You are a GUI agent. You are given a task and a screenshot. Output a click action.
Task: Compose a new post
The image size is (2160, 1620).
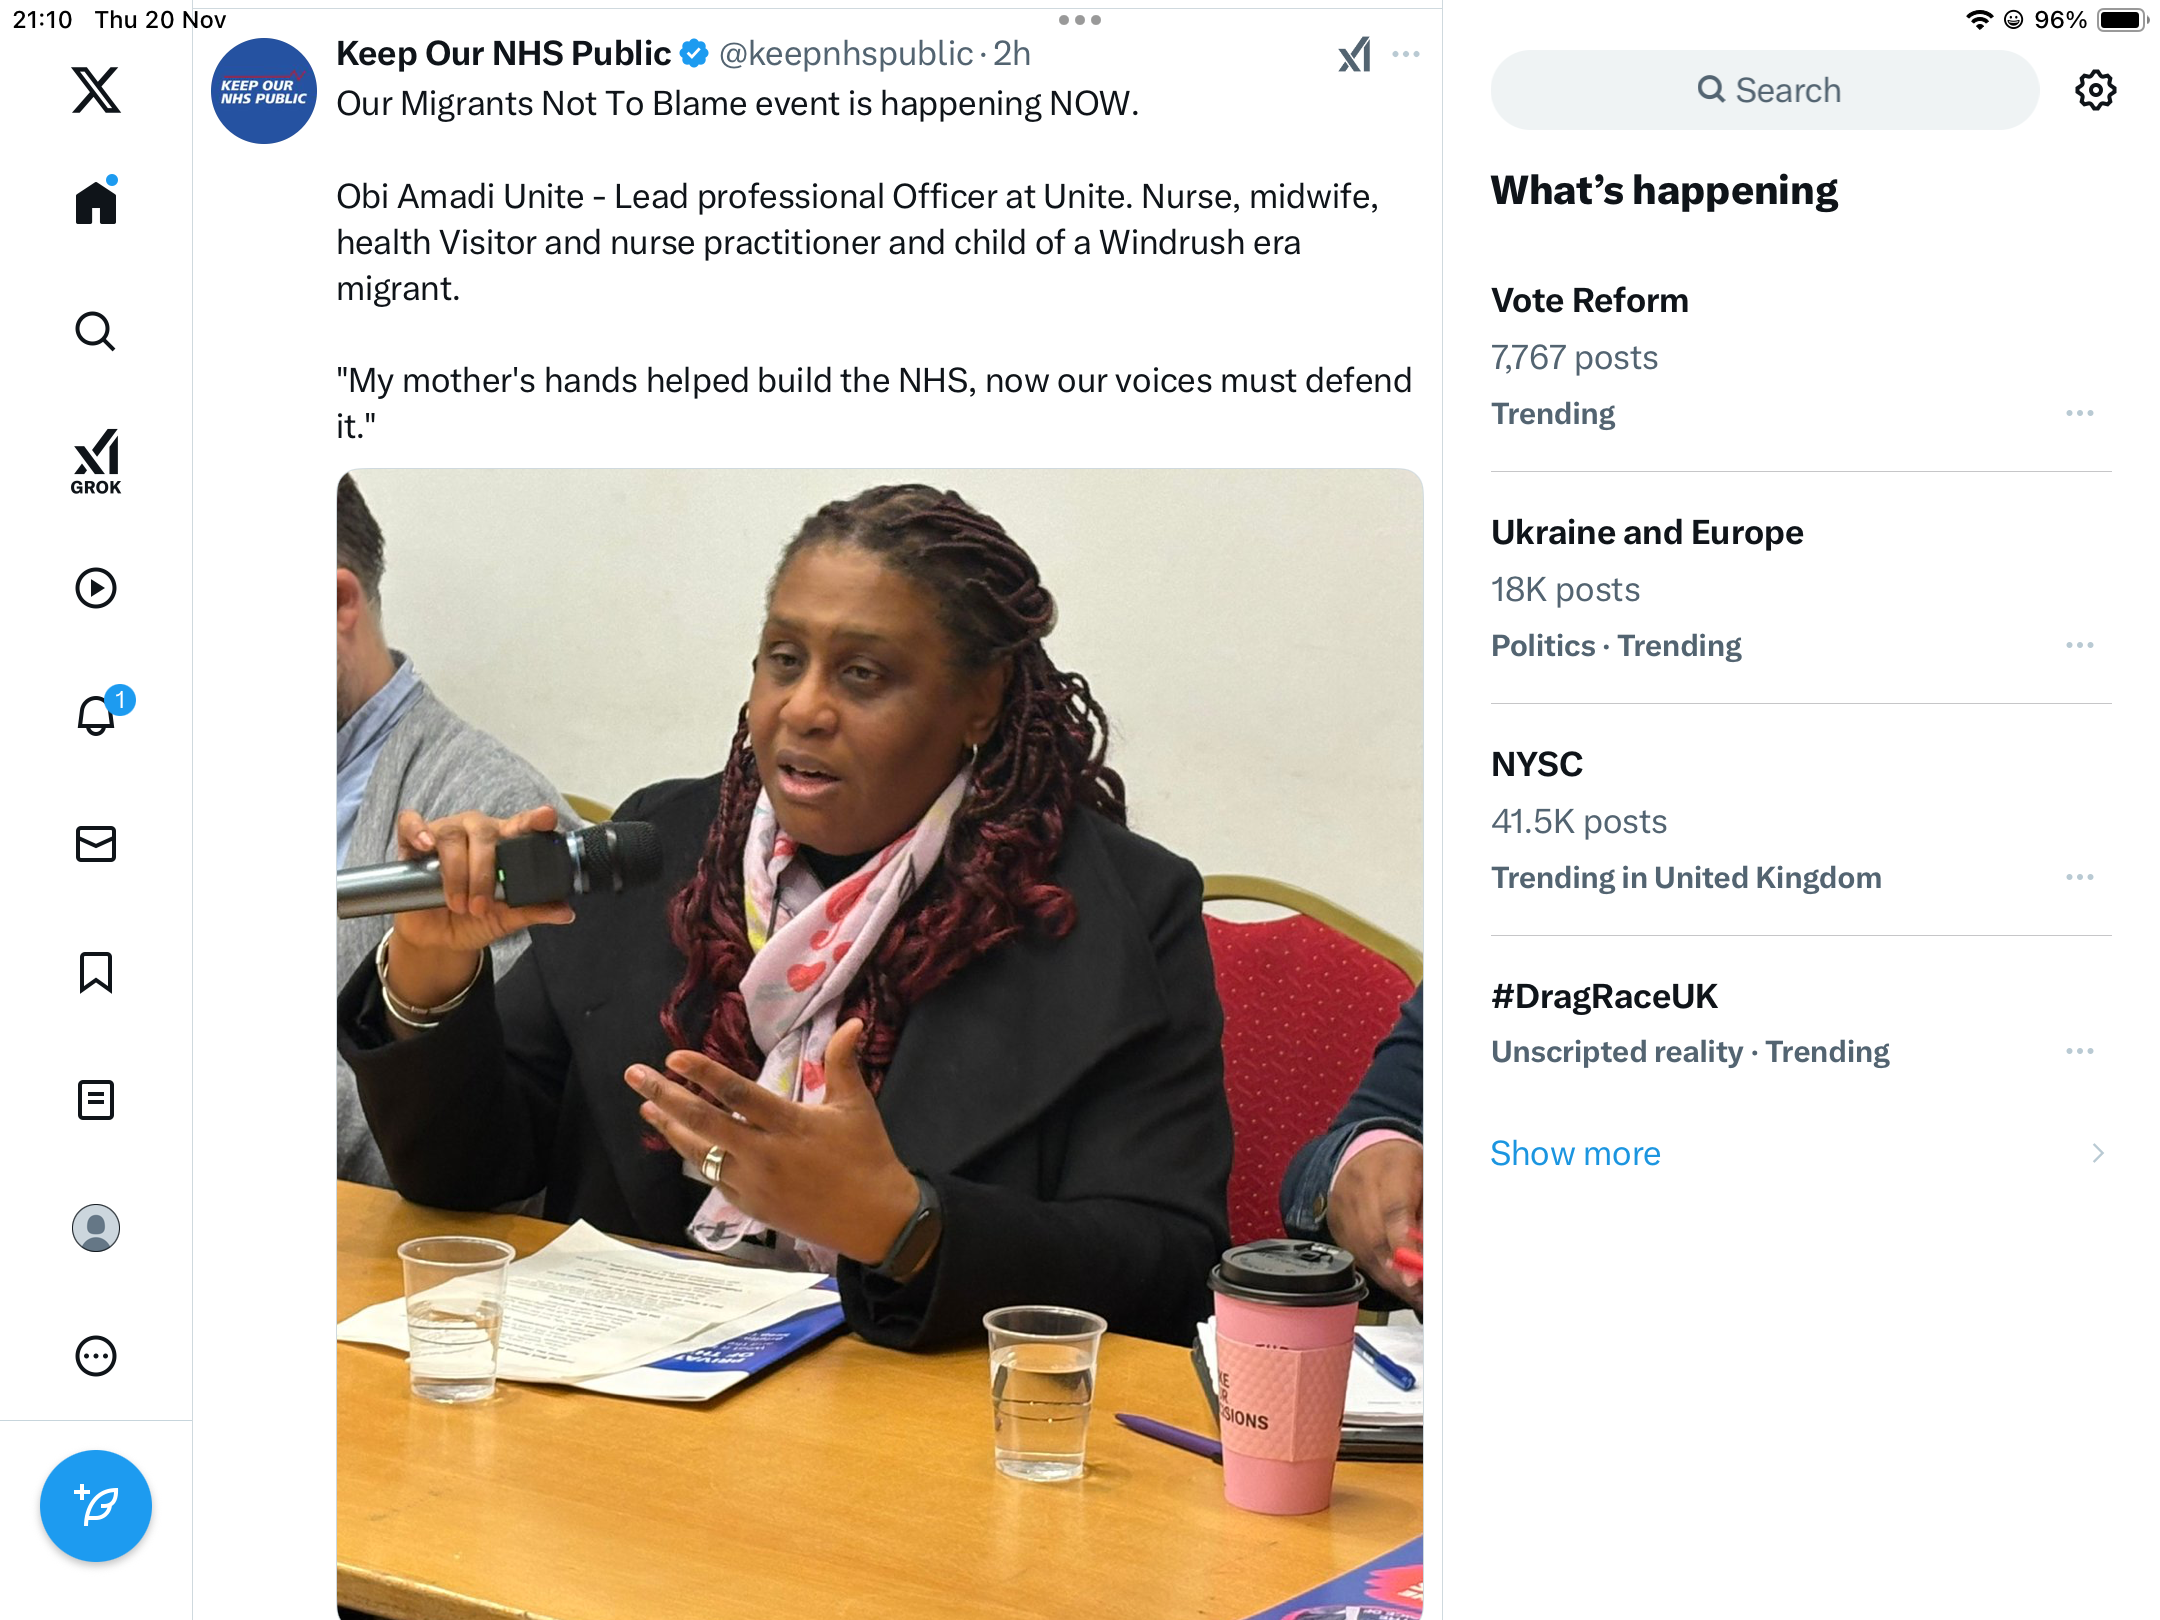pos(96,1506)
